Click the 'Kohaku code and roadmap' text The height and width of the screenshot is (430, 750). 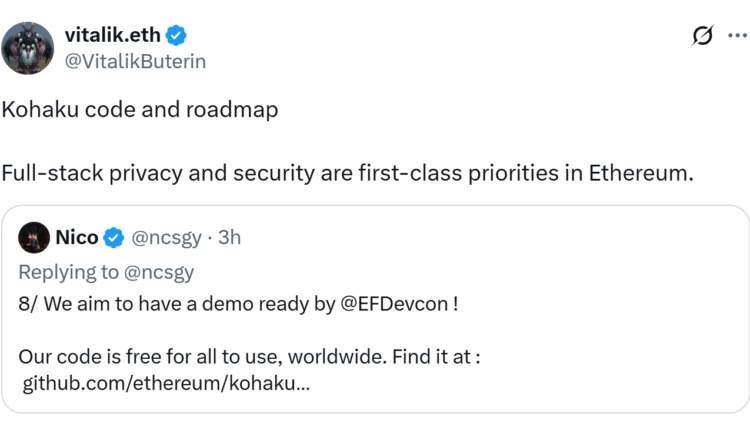tap(140, 110)
